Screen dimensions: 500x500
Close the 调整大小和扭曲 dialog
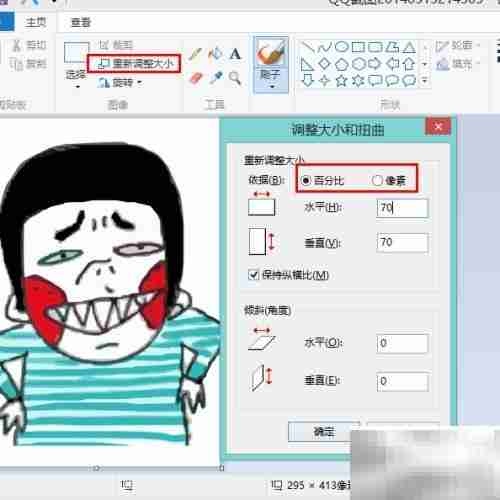pos(438,126)
